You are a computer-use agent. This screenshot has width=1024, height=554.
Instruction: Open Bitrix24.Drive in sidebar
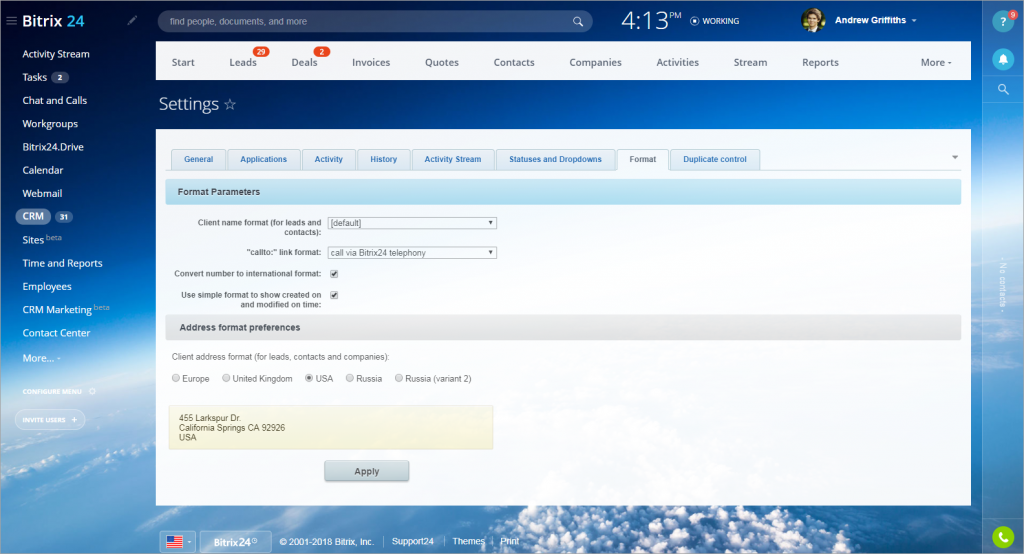(53, 147)
